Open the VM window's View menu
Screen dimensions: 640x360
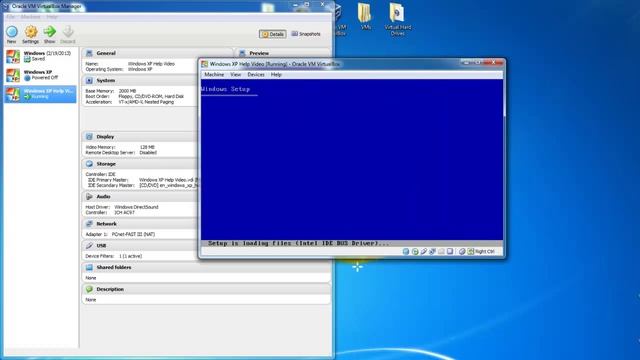tap(236, 75)
